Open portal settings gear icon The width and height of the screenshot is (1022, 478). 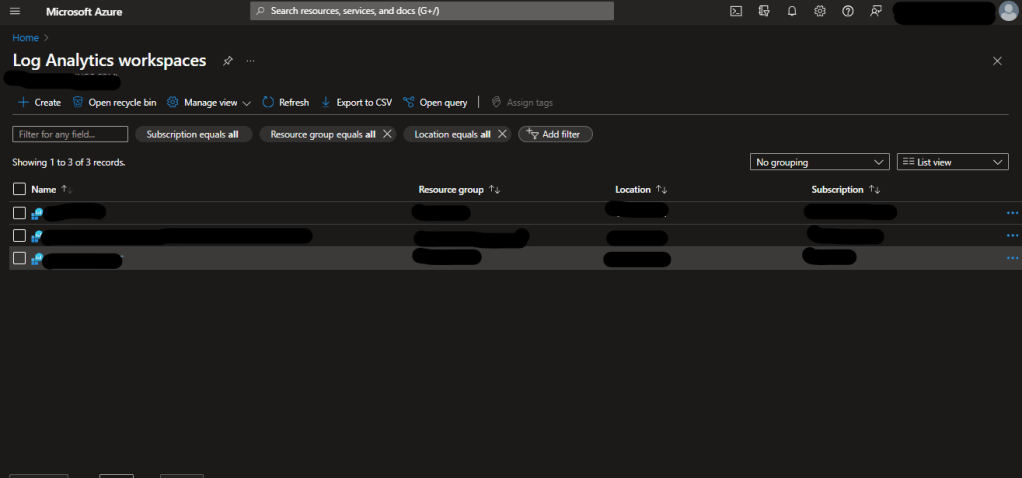[820, 11]
